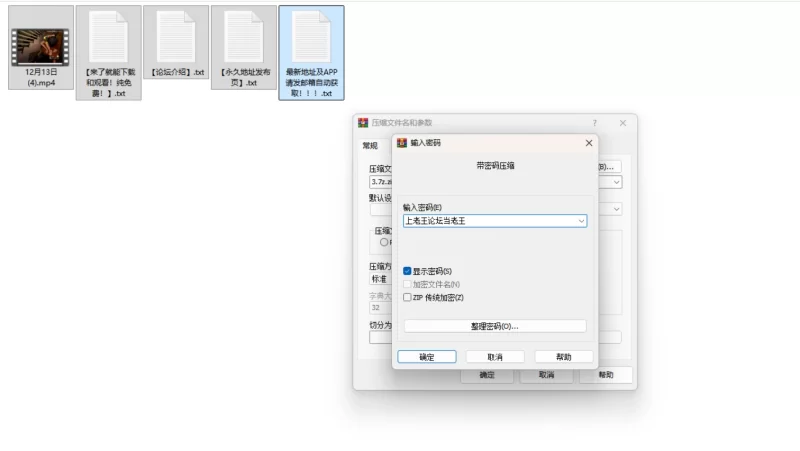Click the WinRAR icon in 输入密码 title bar

pyautogui.click(x=402, y=143)
